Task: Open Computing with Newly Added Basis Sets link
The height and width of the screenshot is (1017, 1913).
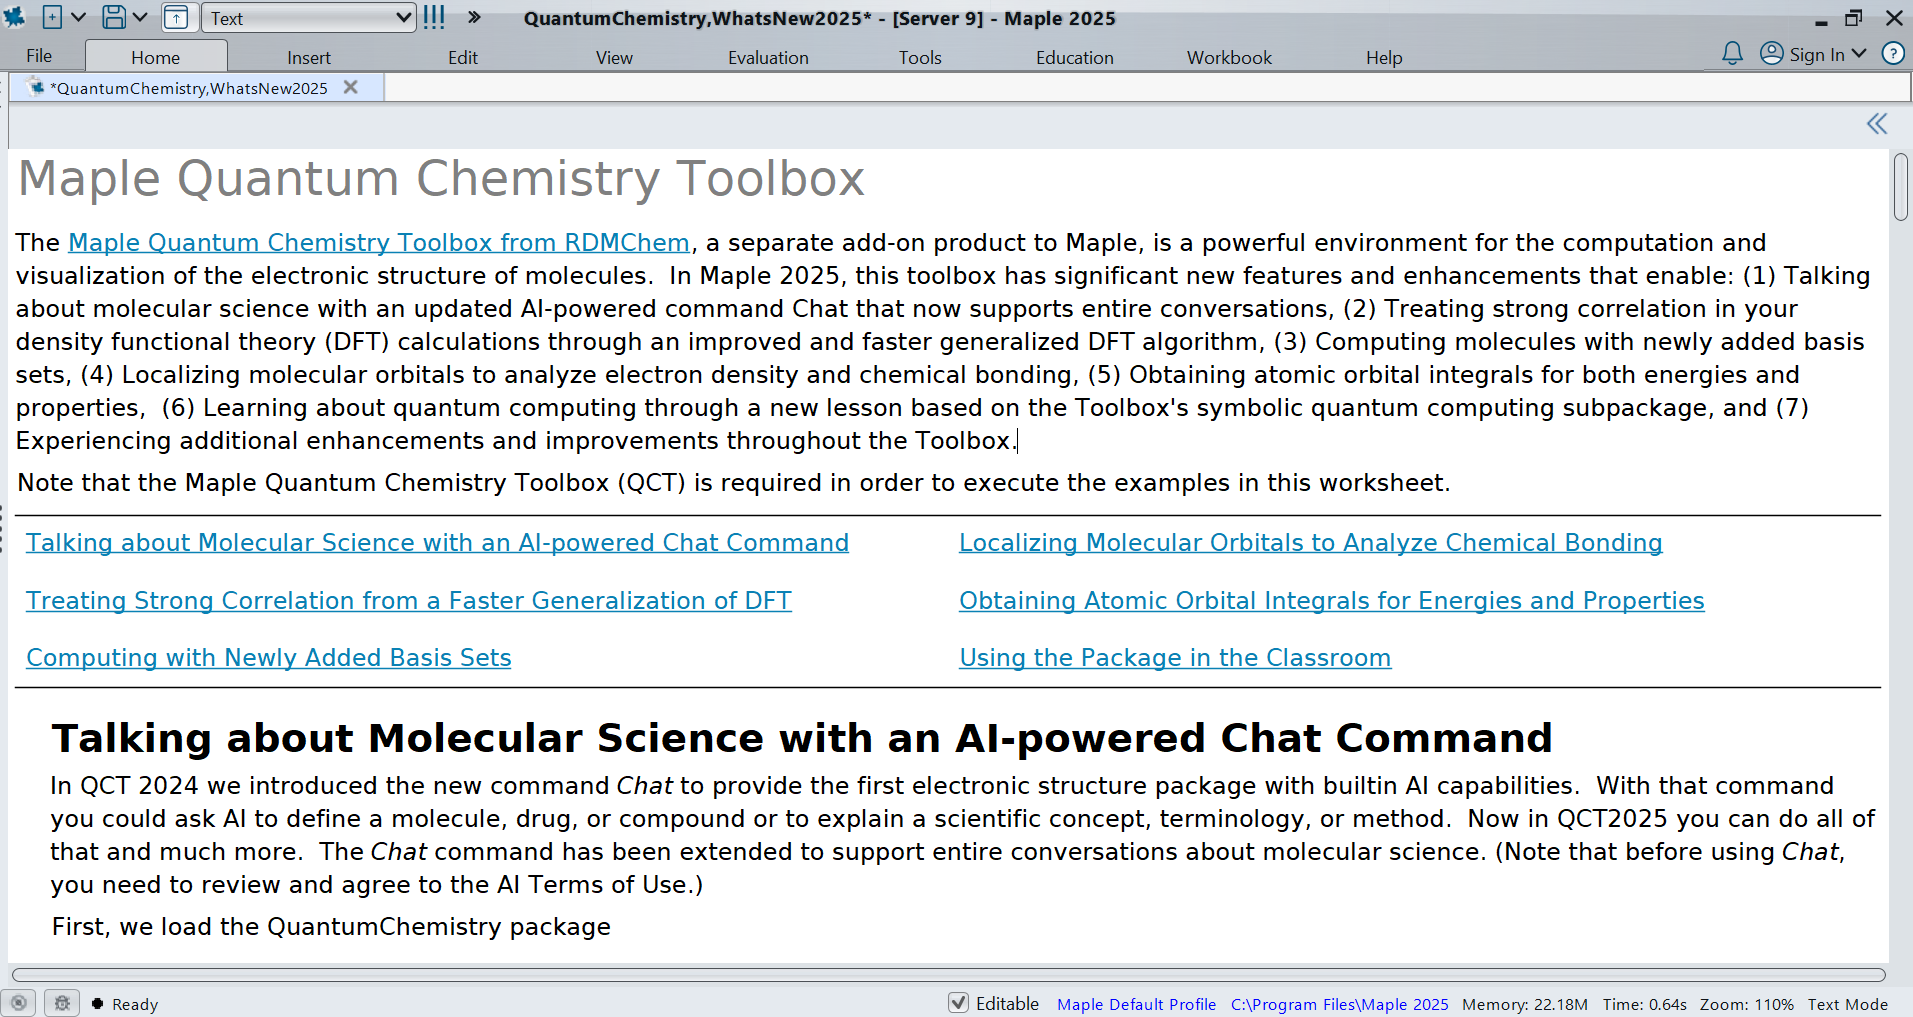Action: pos(269,658)
